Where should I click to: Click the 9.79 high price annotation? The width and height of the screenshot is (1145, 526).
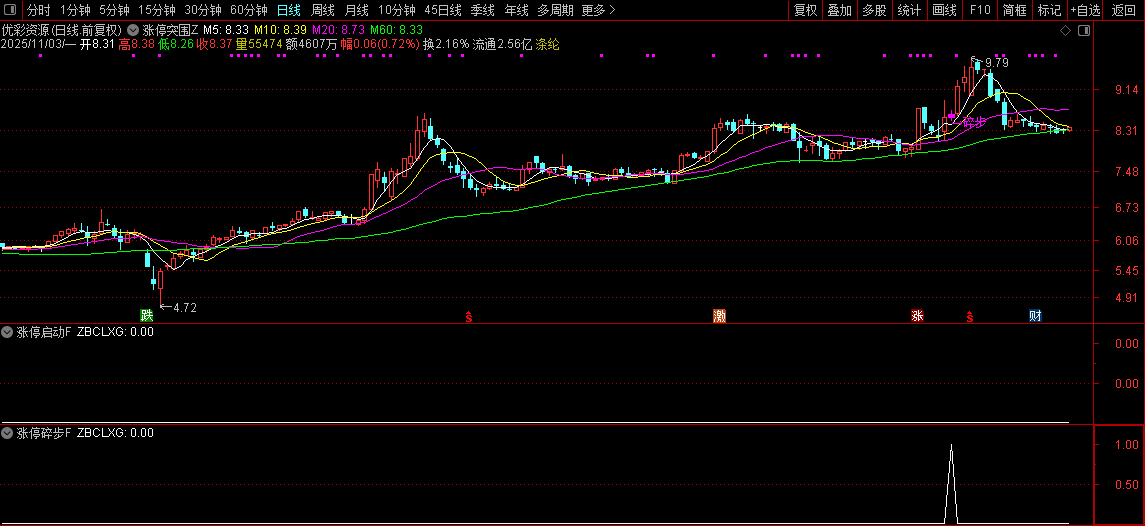click(996, 63)
